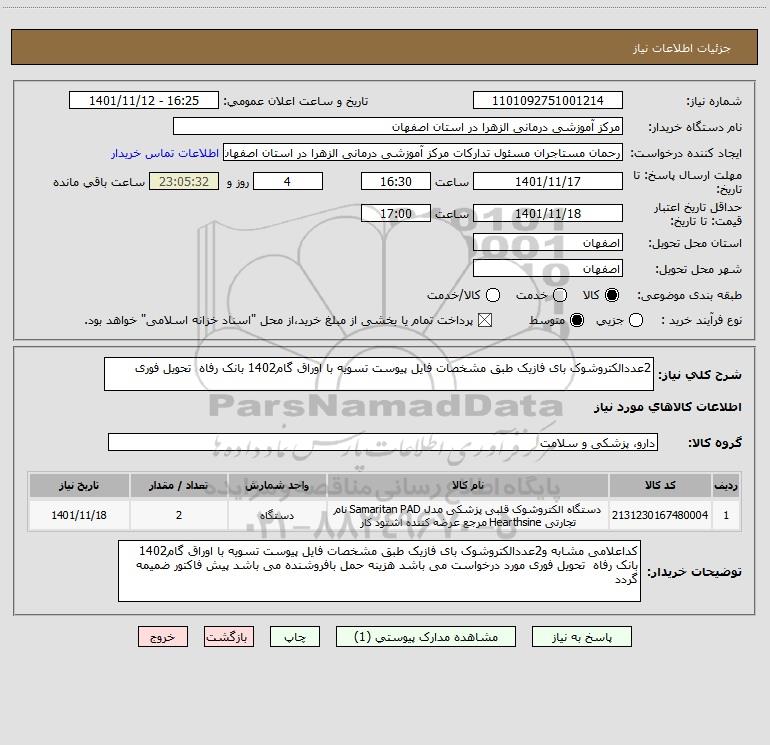Click نوع فرآیند خرید label
Viewport: 770px width, 745px height.
coord(701,320)
